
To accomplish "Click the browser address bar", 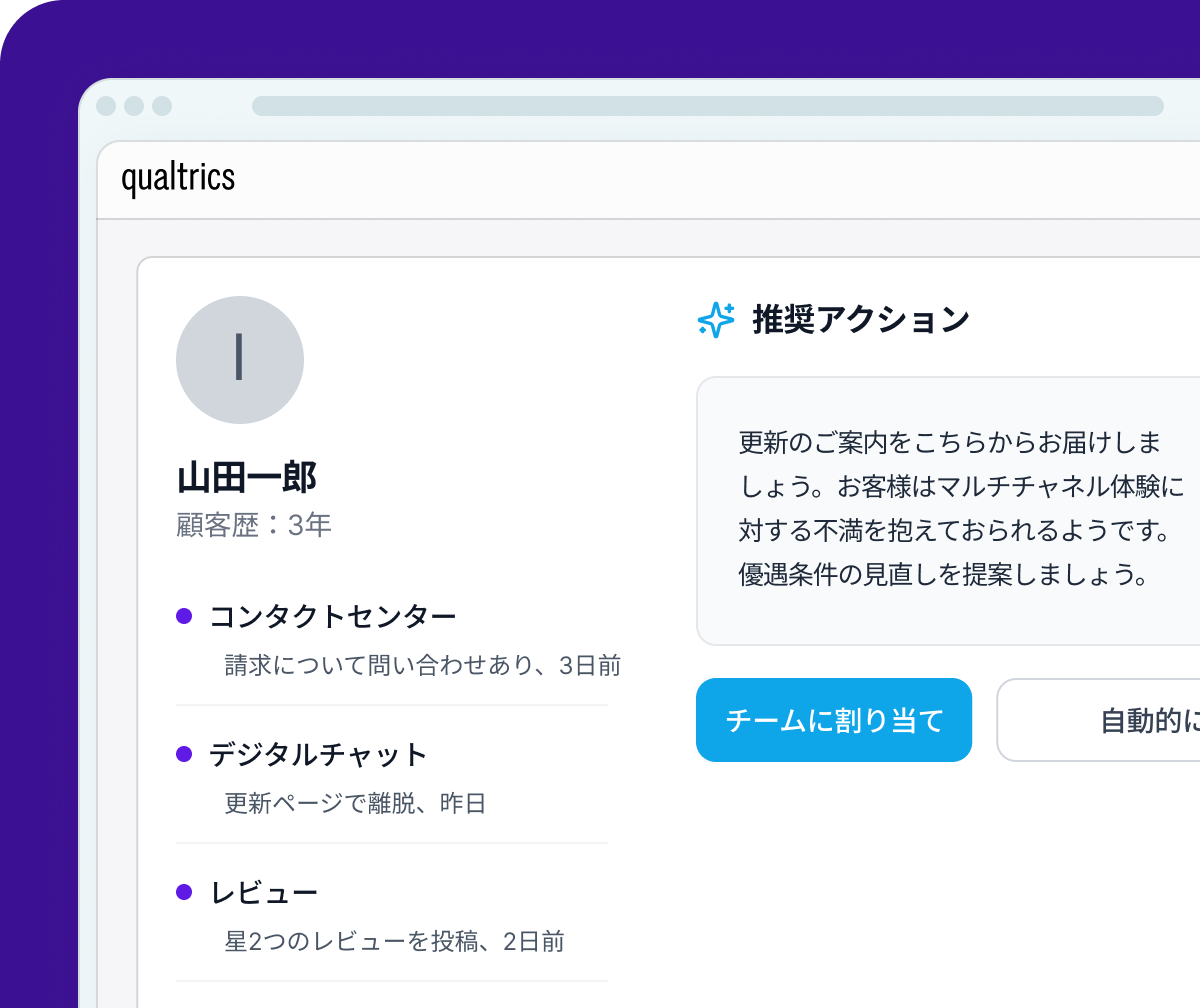I will [x=708, y=106].
